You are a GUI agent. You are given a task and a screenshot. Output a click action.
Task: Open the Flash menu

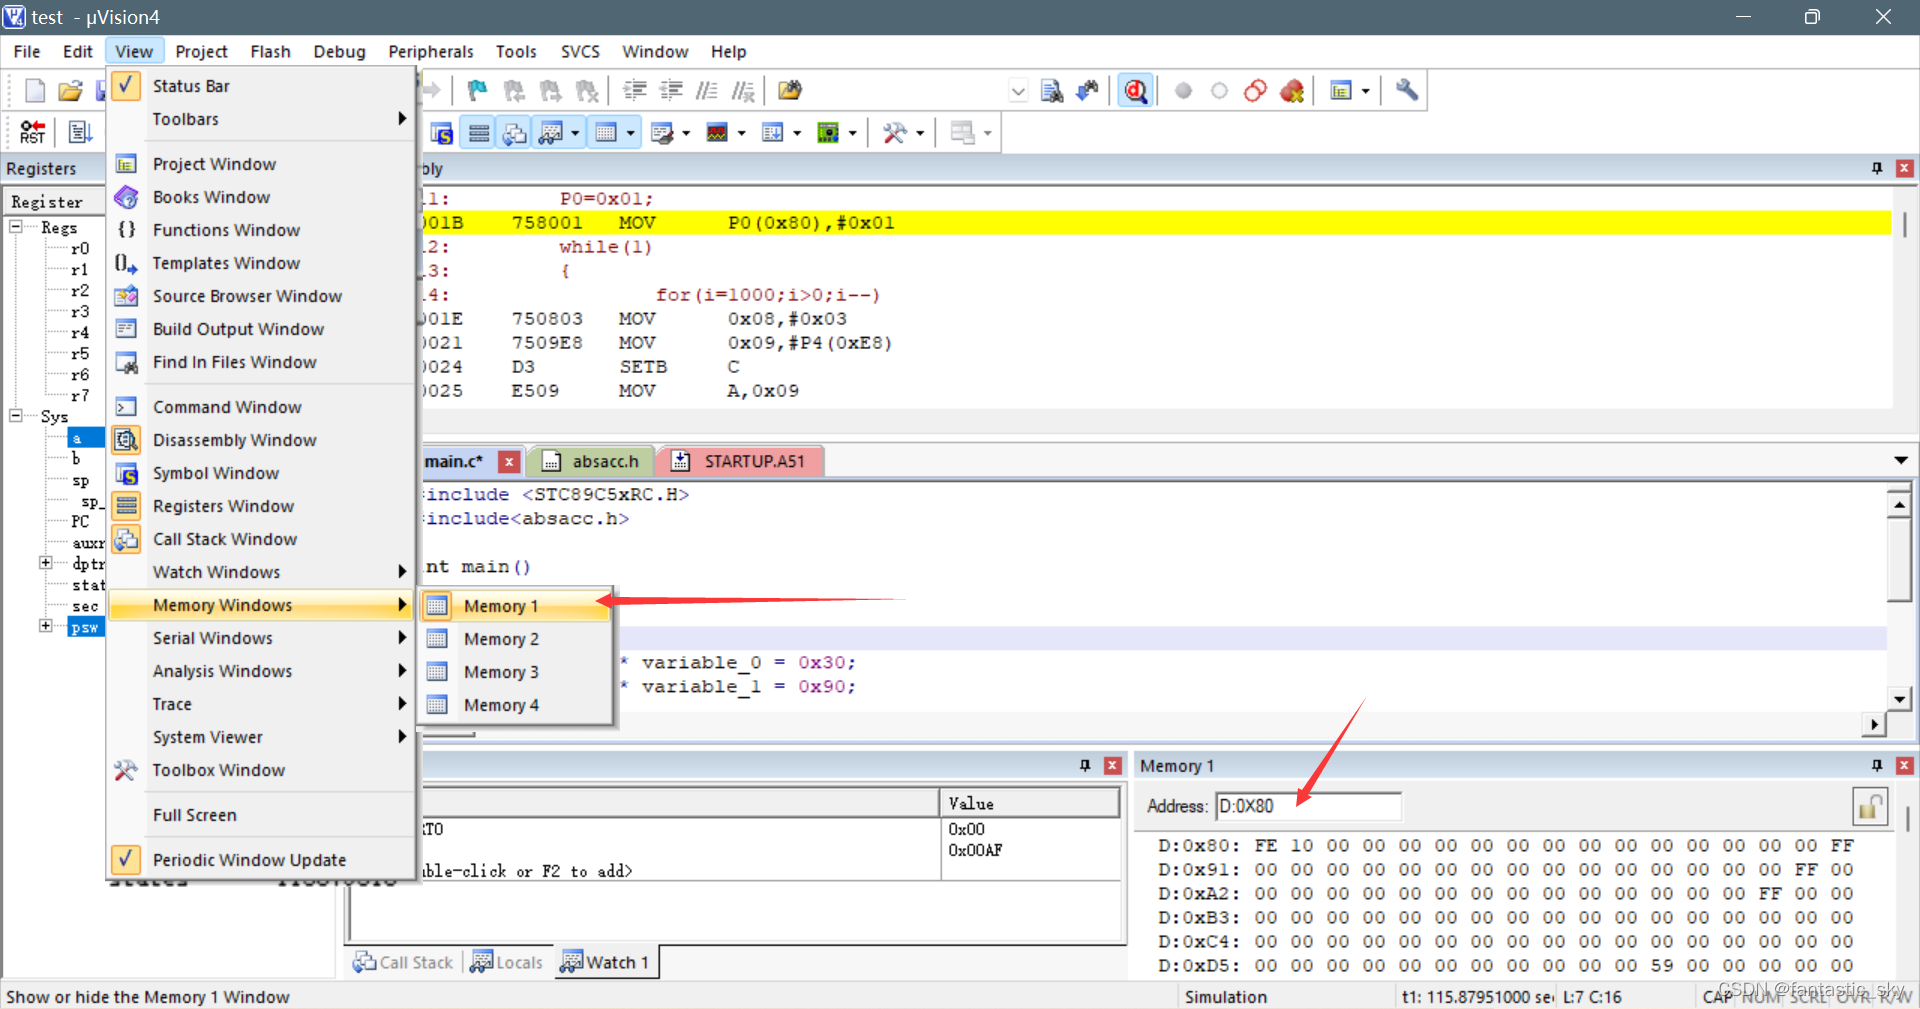270,51
